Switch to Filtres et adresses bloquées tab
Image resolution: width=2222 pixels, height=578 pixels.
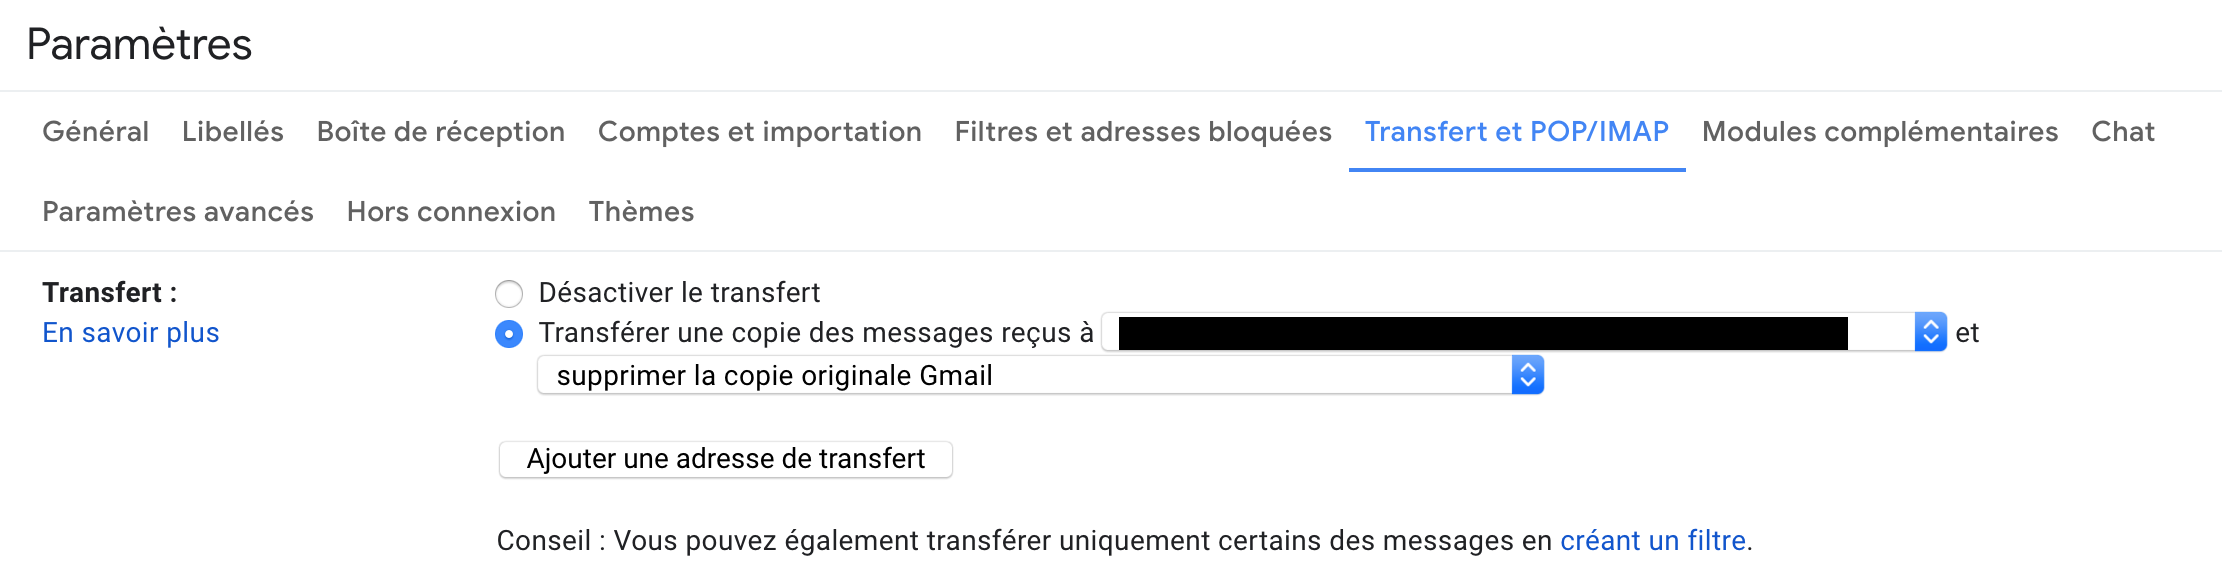1143,131
